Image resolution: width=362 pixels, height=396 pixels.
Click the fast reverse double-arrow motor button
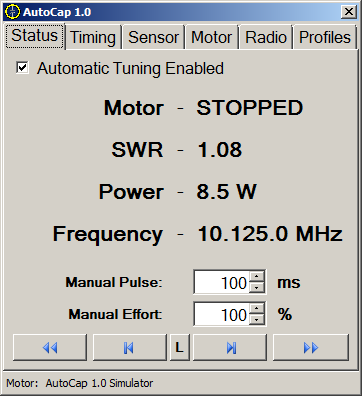(50, 348)
